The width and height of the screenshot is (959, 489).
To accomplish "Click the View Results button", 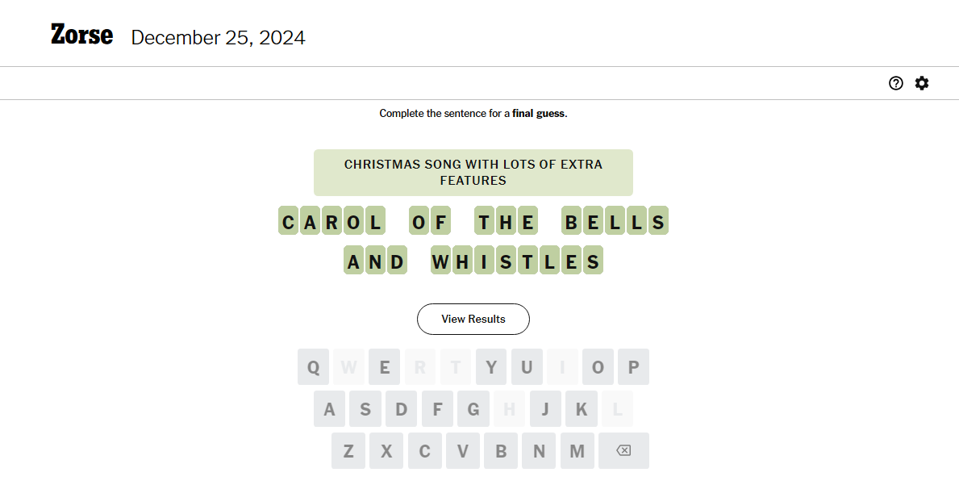I will click(473, 319).
